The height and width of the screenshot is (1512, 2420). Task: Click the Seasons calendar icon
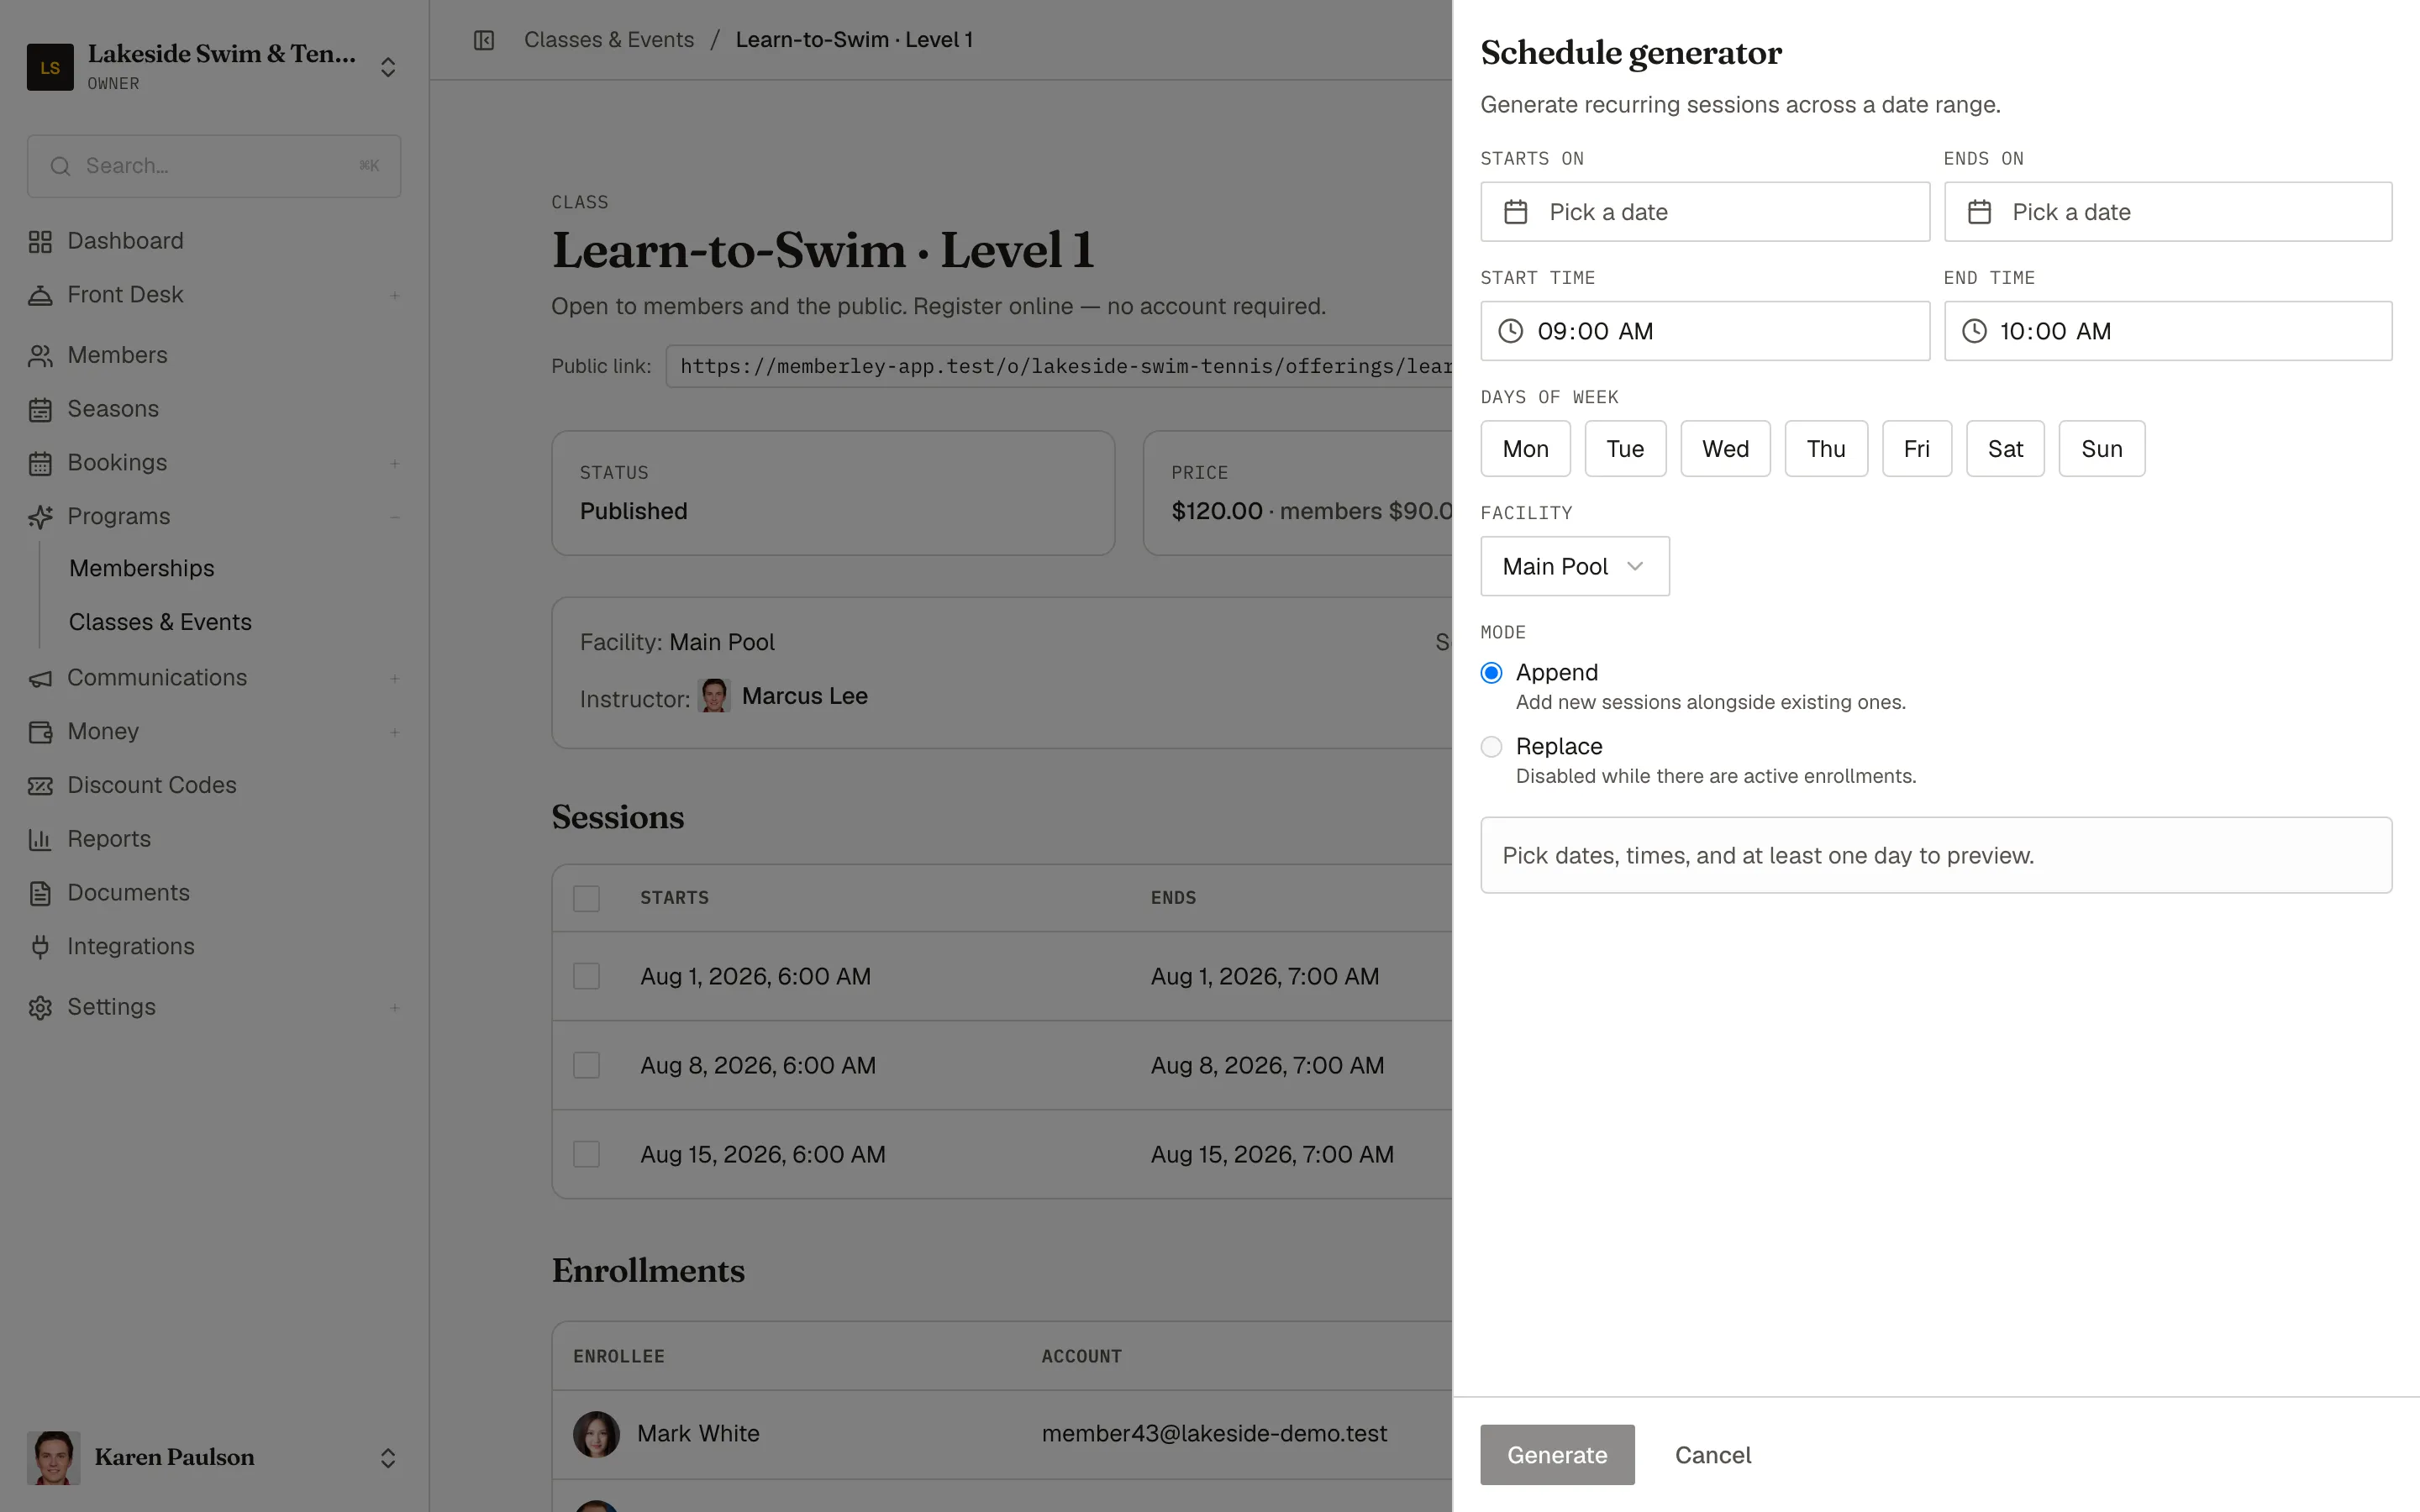pyautogui.click(x=40, y=409)
